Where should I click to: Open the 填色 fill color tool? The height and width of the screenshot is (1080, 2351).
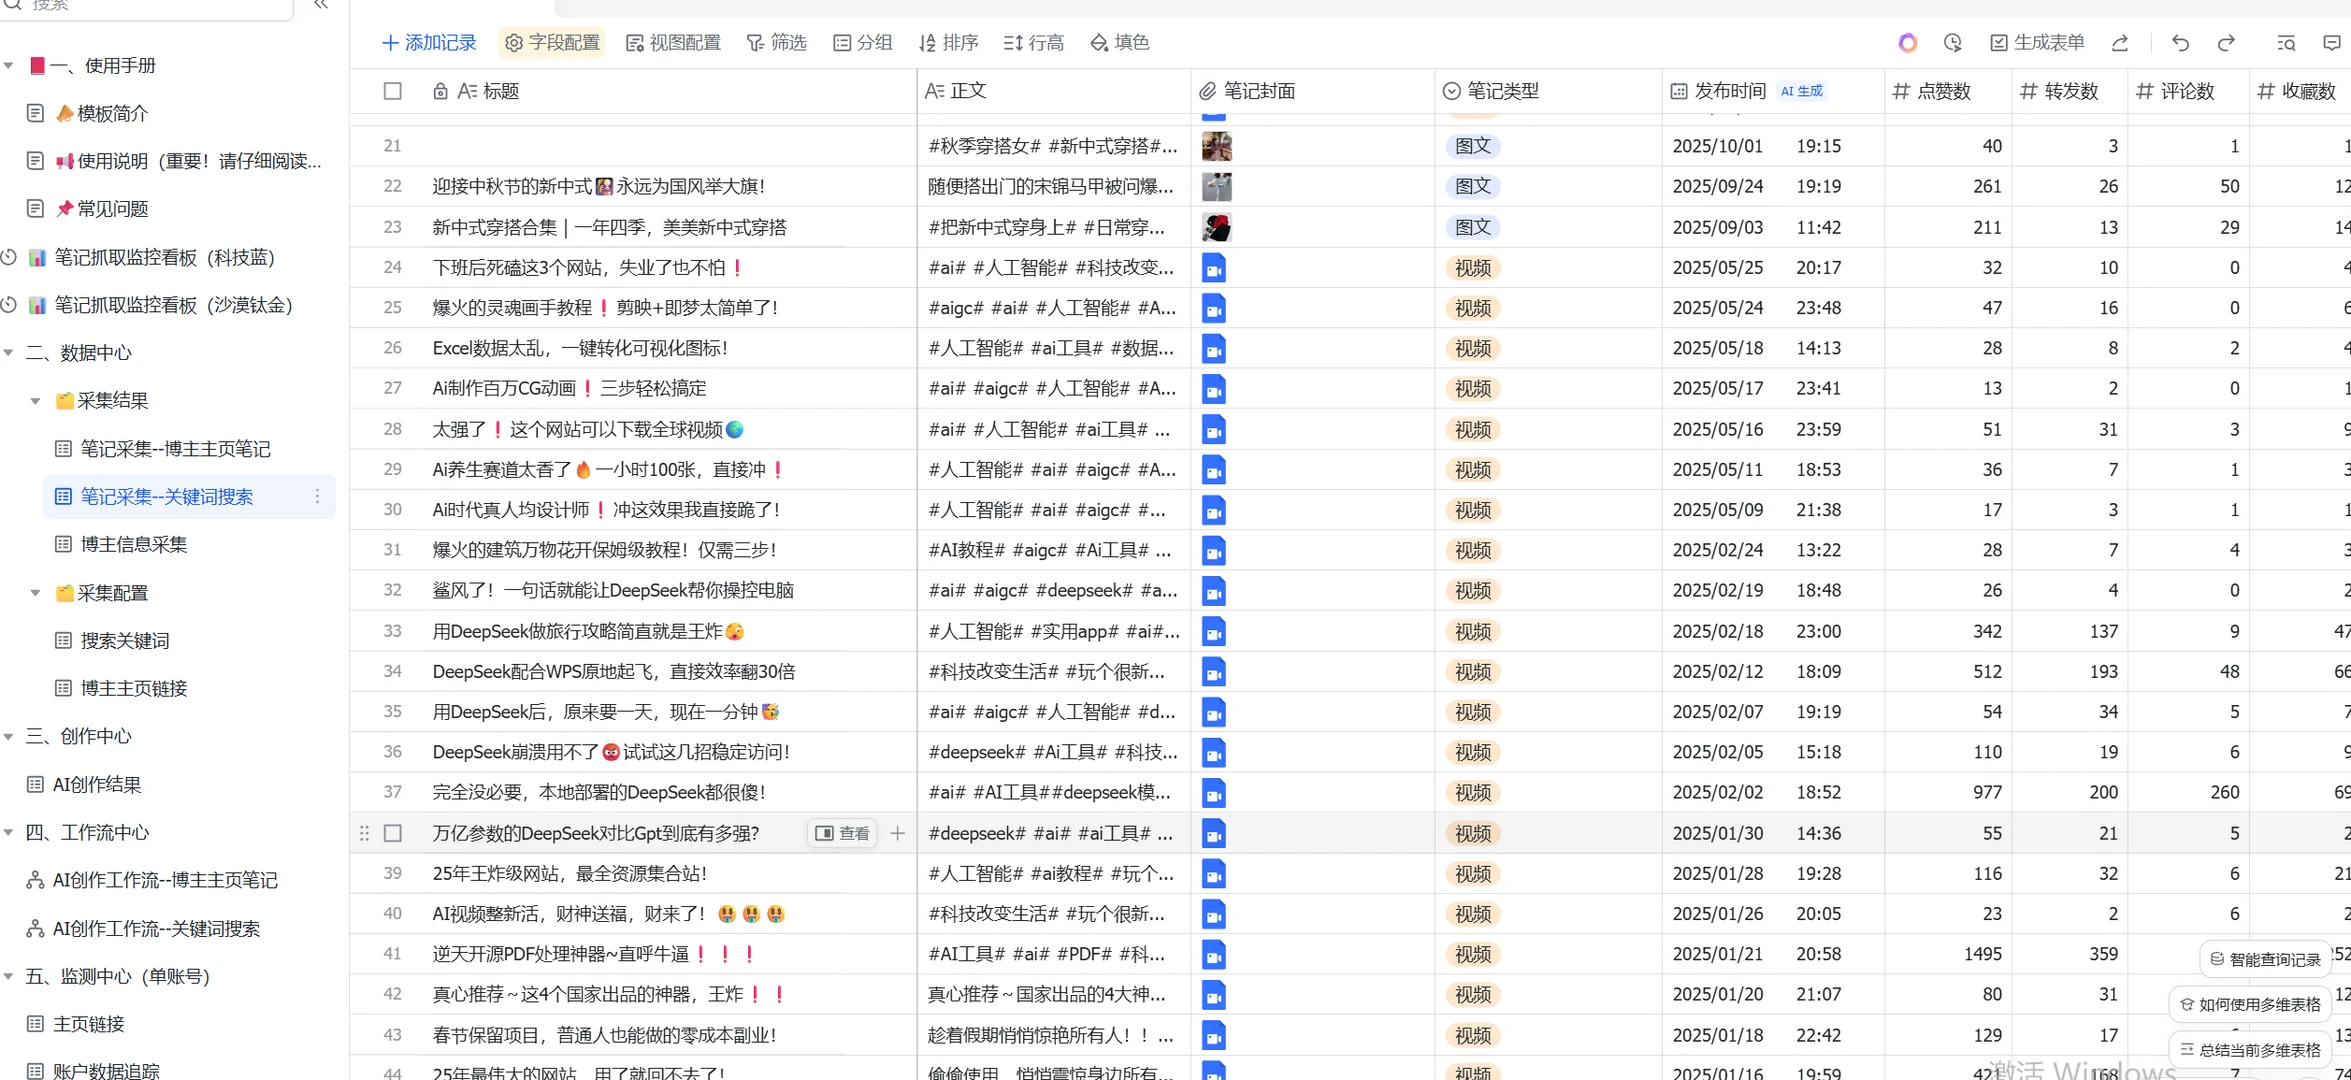pyautogui.click(x=1119, y=43)
